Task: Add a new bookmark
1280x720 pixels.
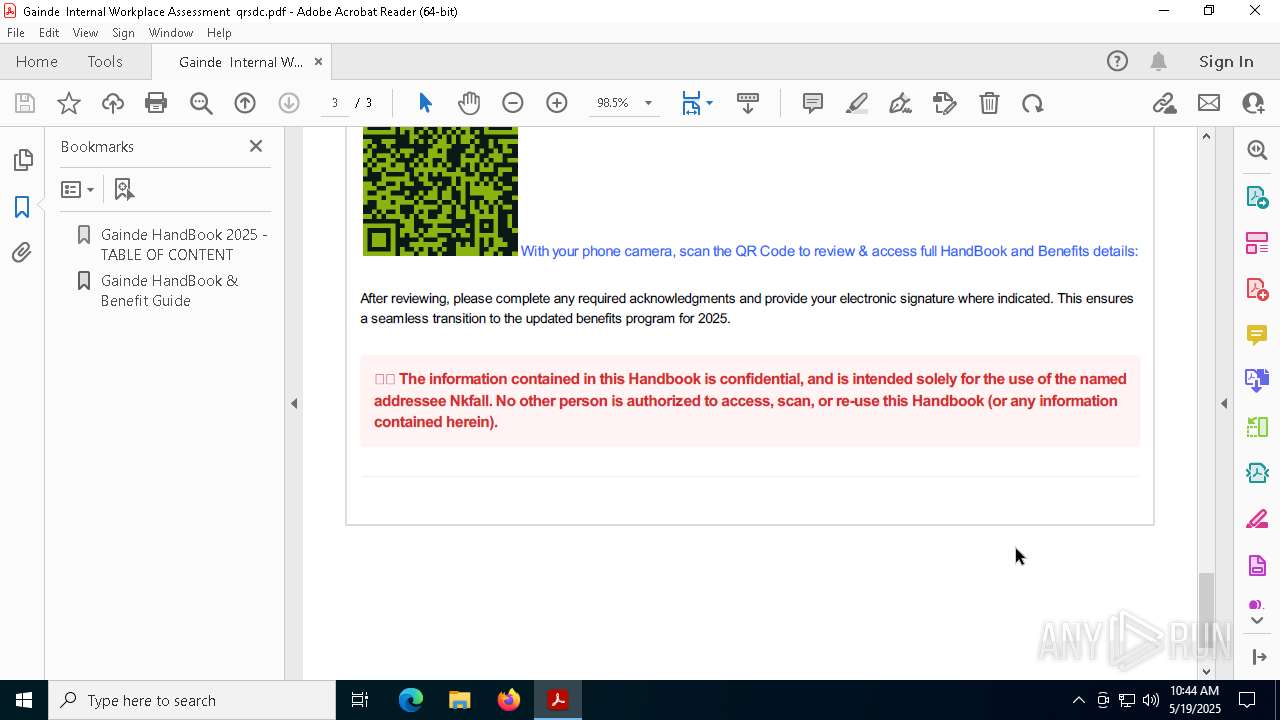Action: click(124, 189)
